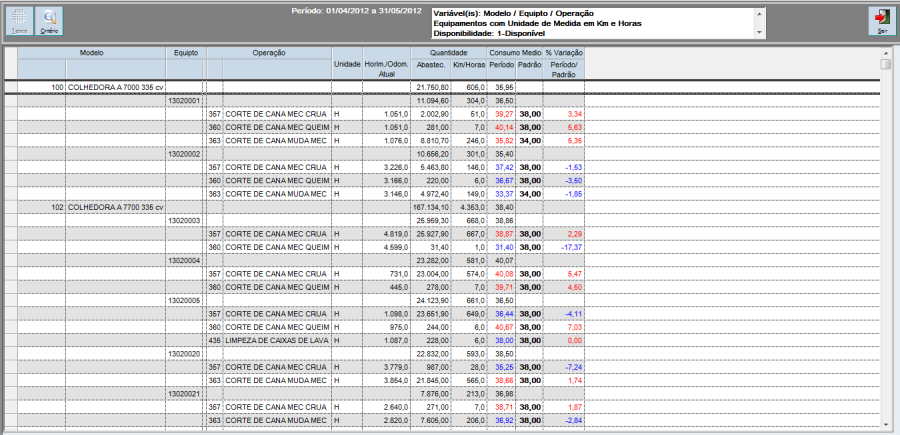The height and width of the screenshot is (435, 900).
Task: Select model number 102 cell
Action: click(x=41, y=207)
